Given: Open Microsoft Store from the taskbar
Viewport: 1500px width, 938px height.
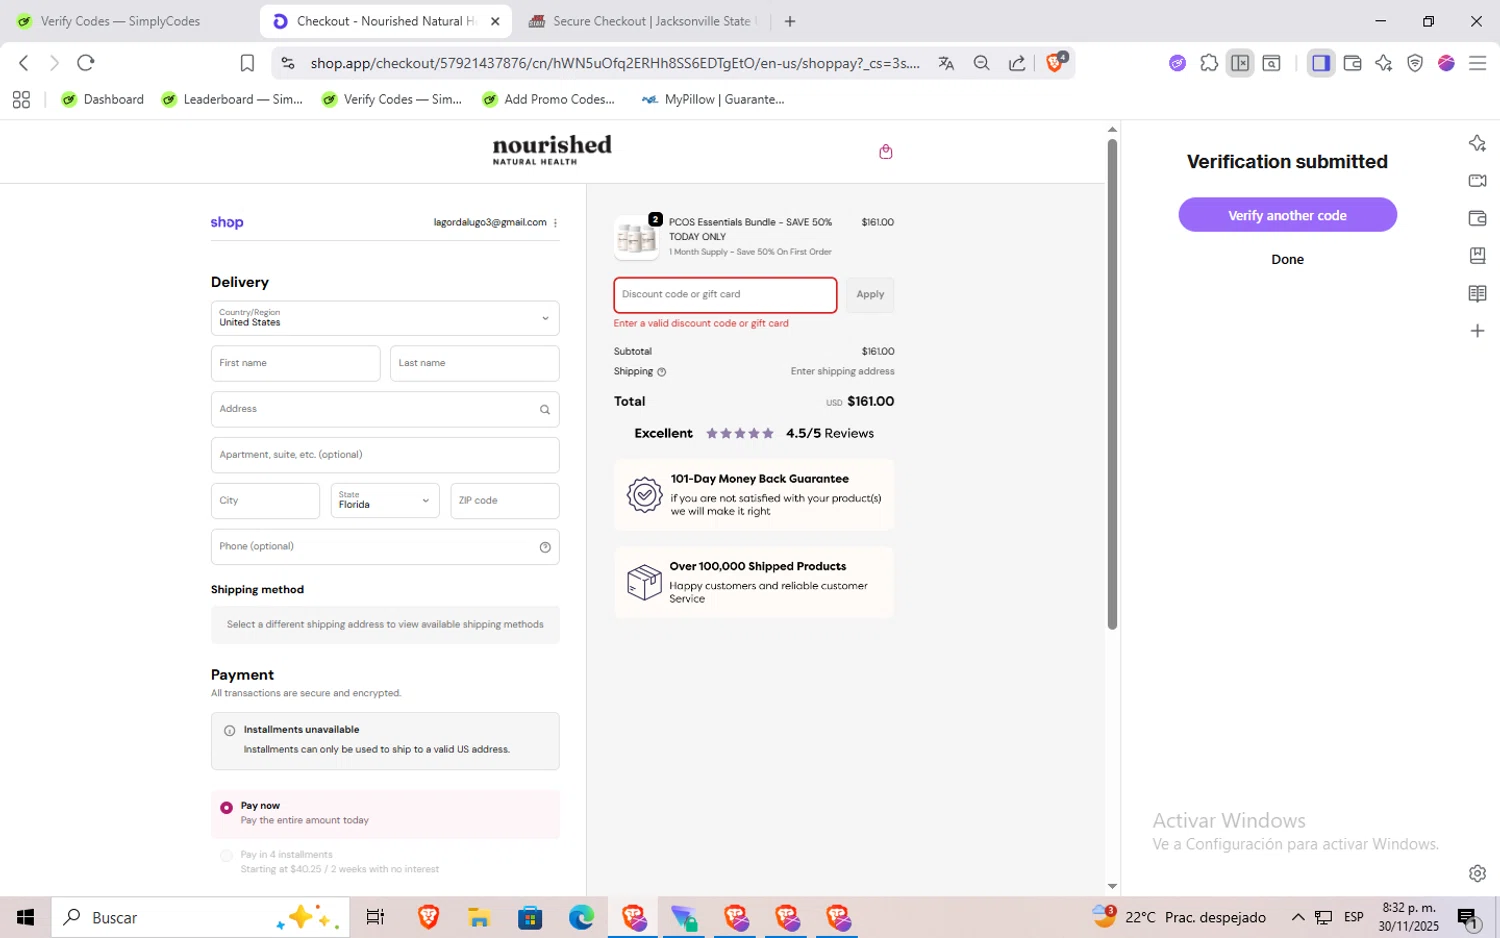Looking at the screenshot, I should [530, 917].
